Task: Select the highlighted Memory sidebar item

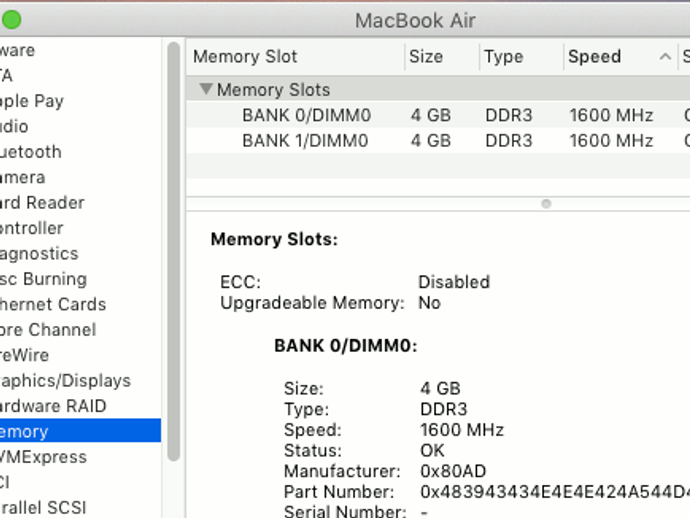Action: [x=80, y=431]
